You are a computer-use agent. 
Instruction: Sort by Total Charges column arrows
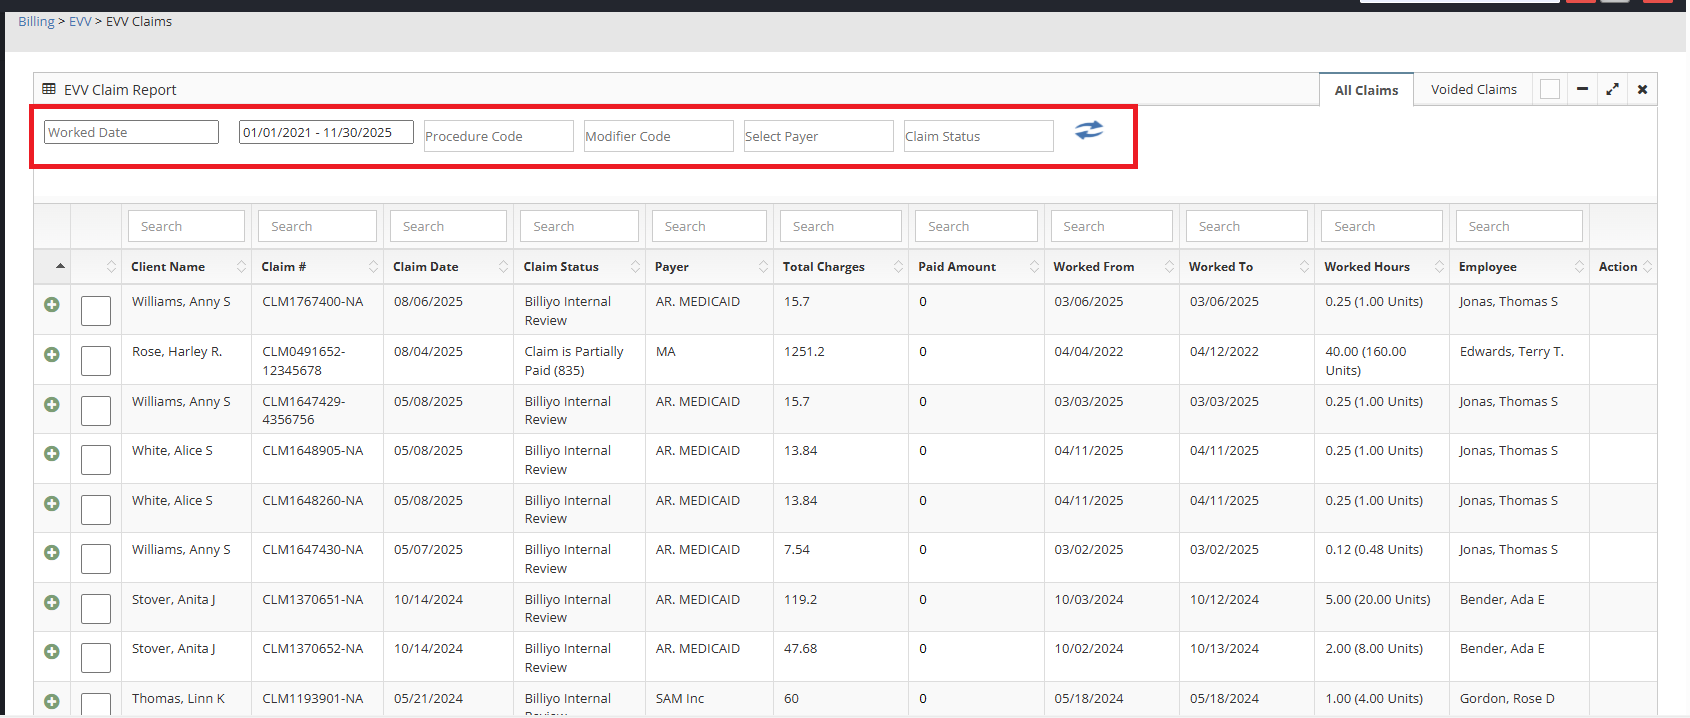pyautogui.click(x=898, y=267)
